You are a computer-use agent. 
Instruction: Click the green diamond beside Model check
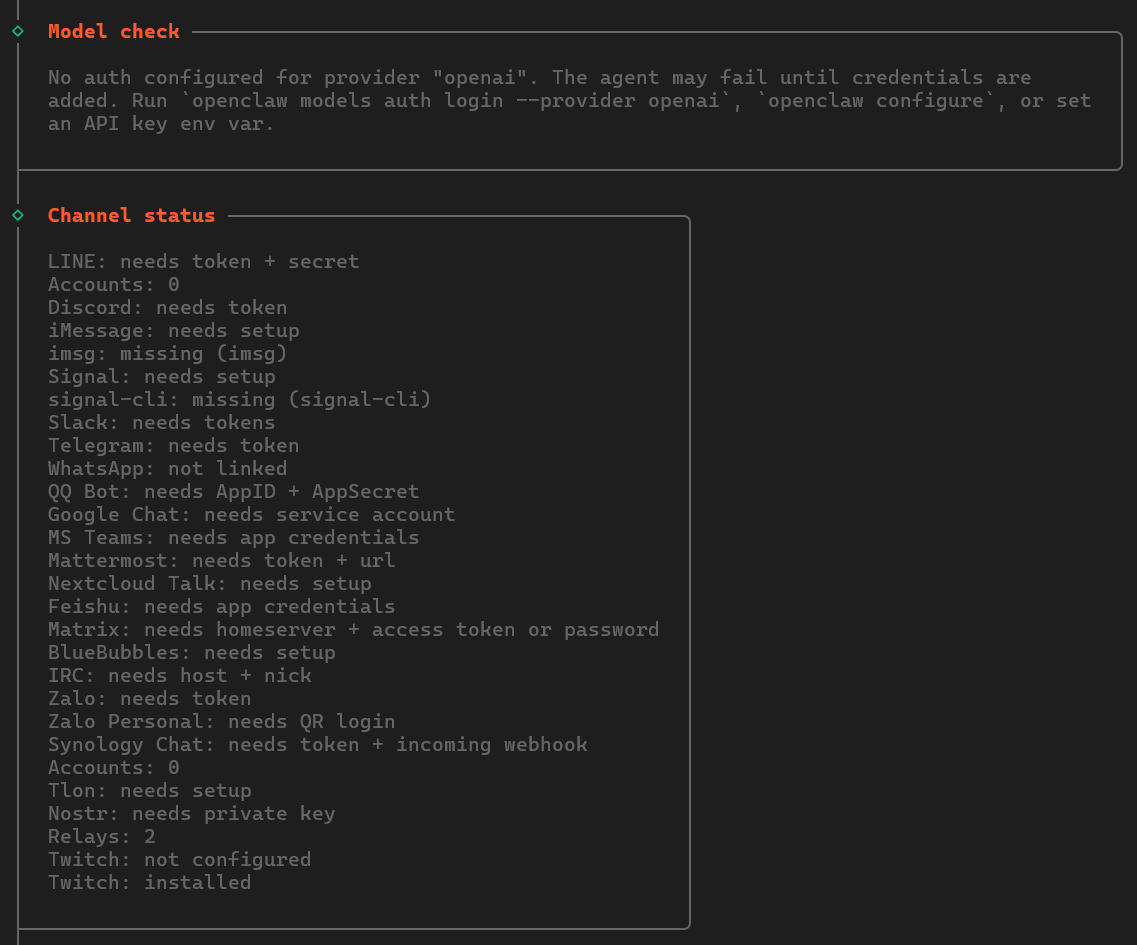click(18, 31)
